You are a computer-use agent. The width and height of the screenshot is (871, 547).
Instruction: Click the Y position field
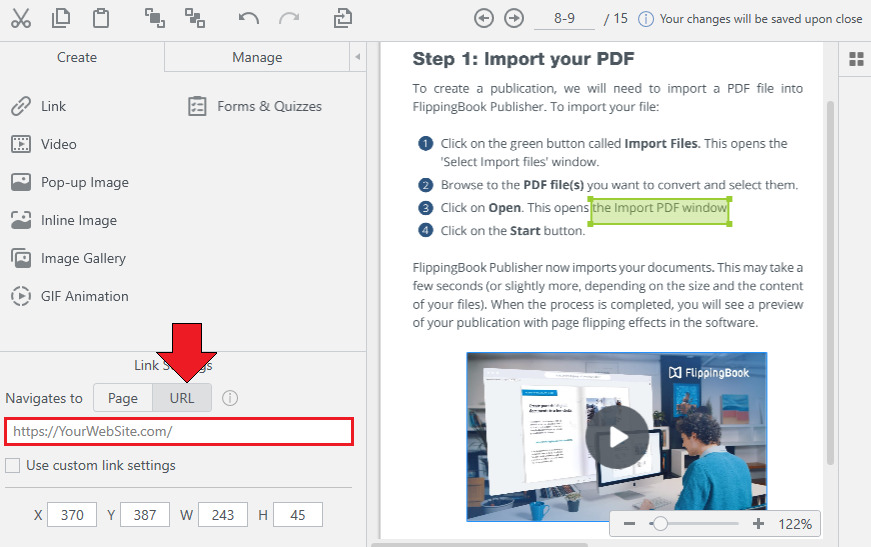click(x=145, y=515)
